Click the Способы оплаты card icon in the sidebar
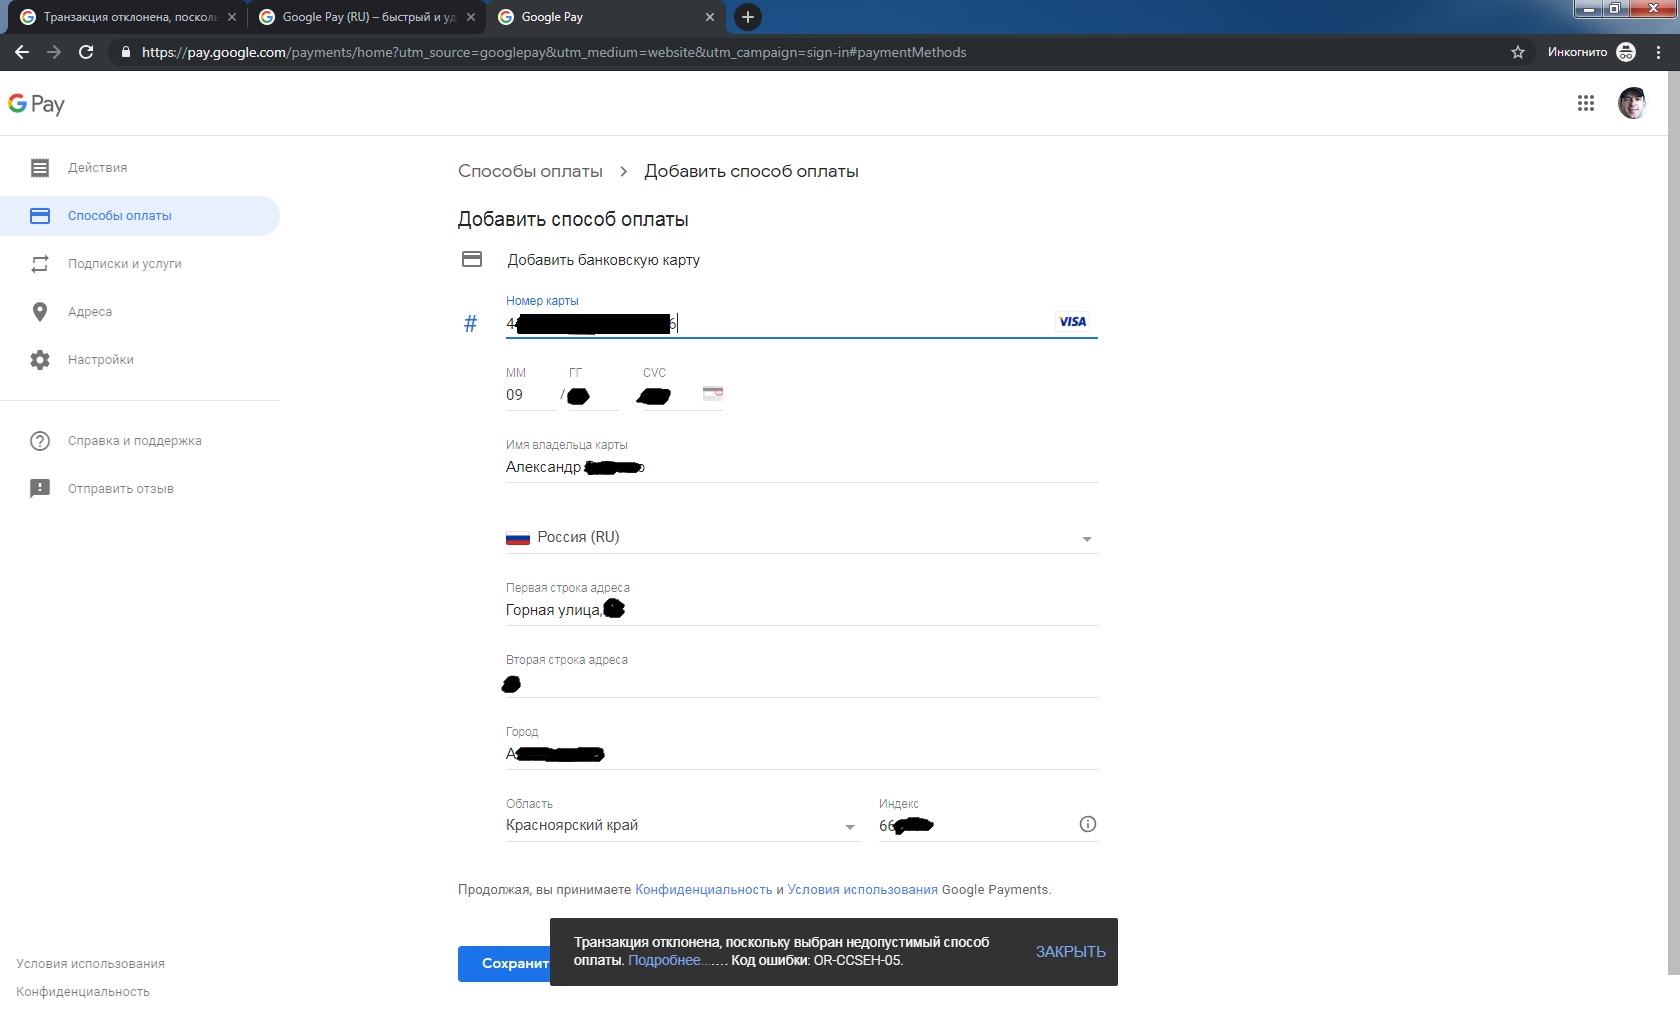Image resolution: width=1680 pixels, height=1010 pixels. pyautogui.click(x=40, y=216)
